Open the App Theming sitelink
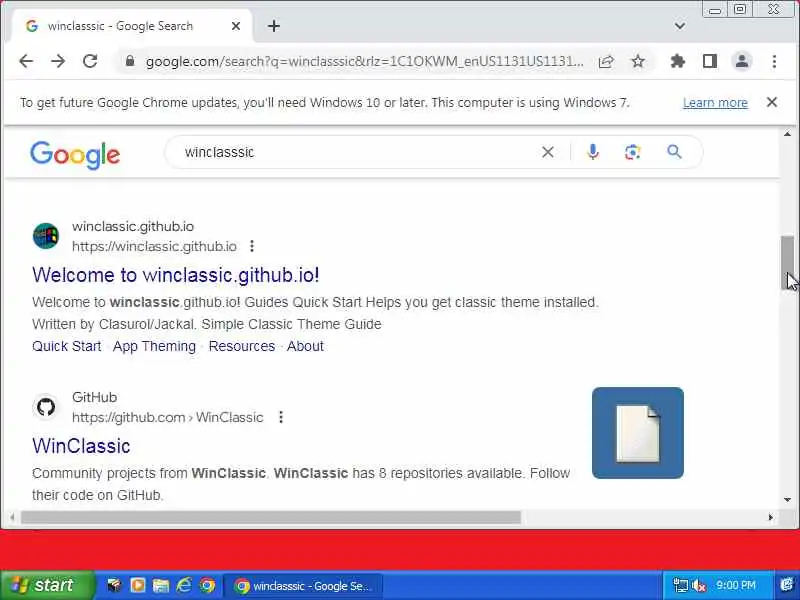Image resolution: width=800 pixels, height=600 pixels. click(154, 346)
